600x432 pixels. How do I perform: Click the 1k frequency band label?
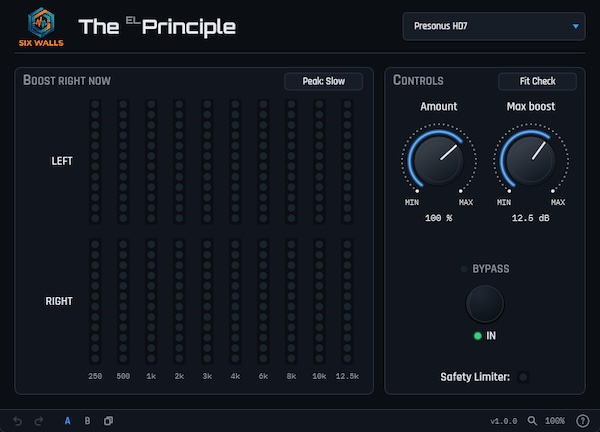tap(151, 376)
